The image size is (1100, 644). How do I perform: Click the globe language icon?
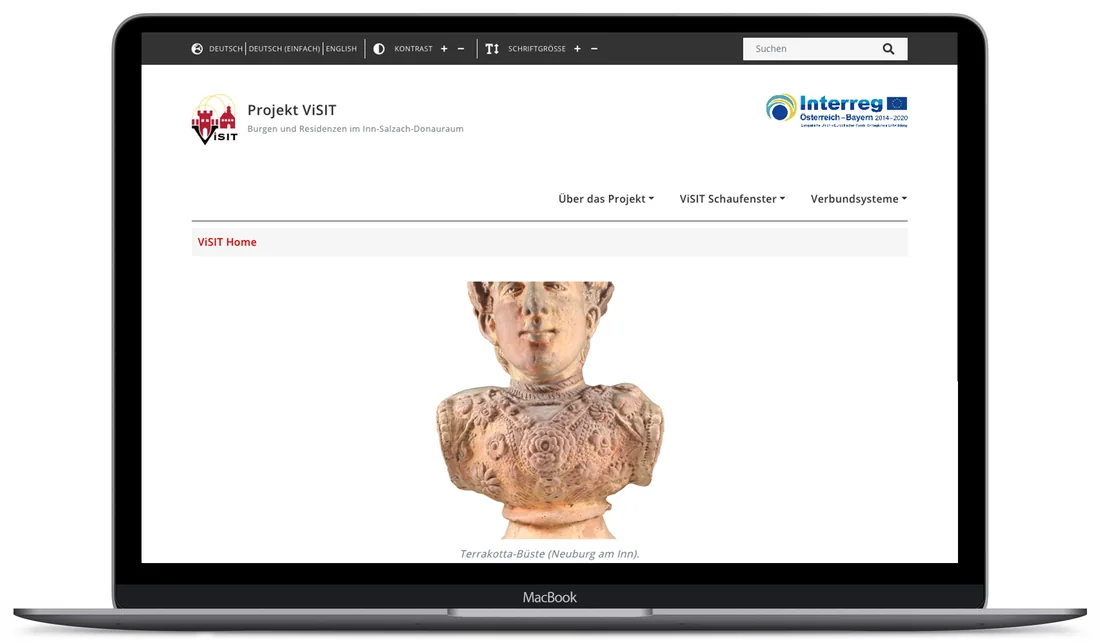(197, 49)
